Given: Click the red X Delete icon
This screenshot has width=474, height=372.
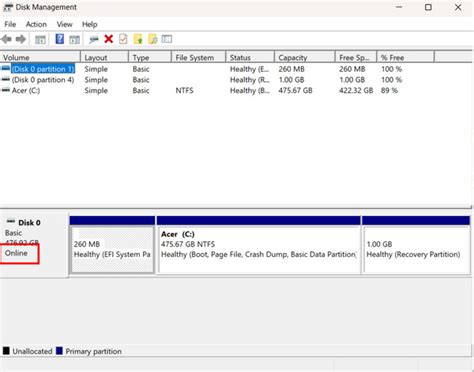Looking at the screenshot, I should (x=109, y=39).
